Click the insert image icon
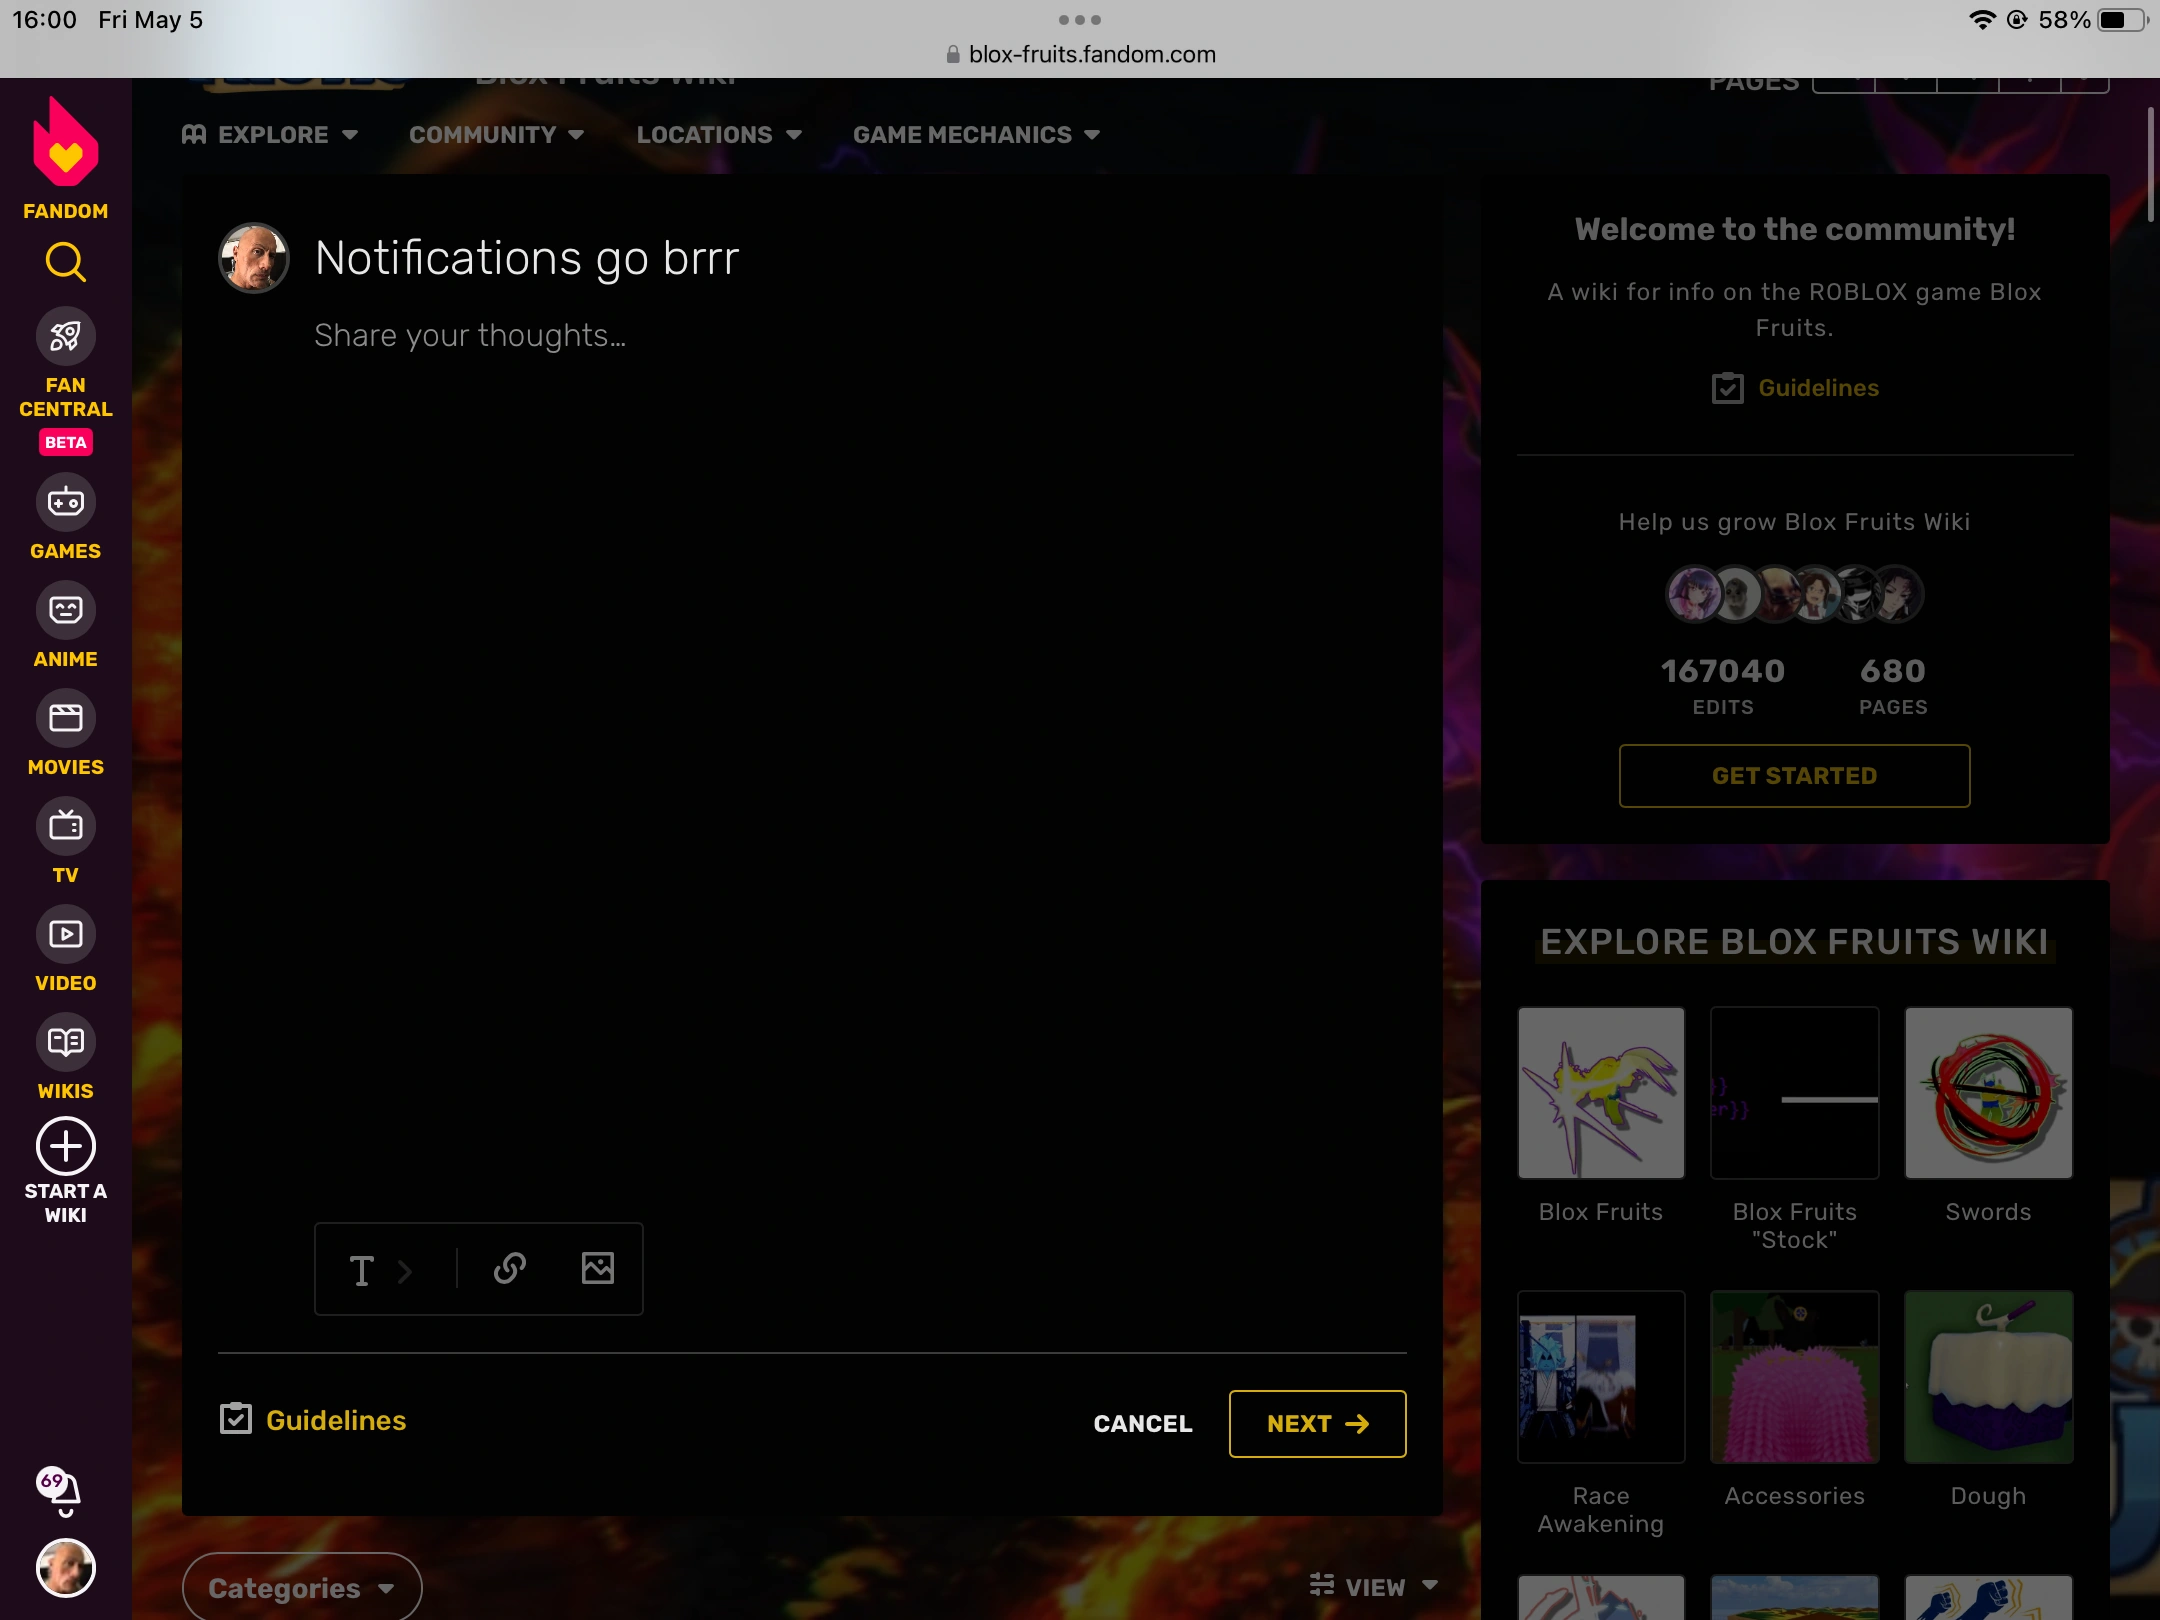Viewport: 2160px width, 1620px height. click(x=598, y=1268)
